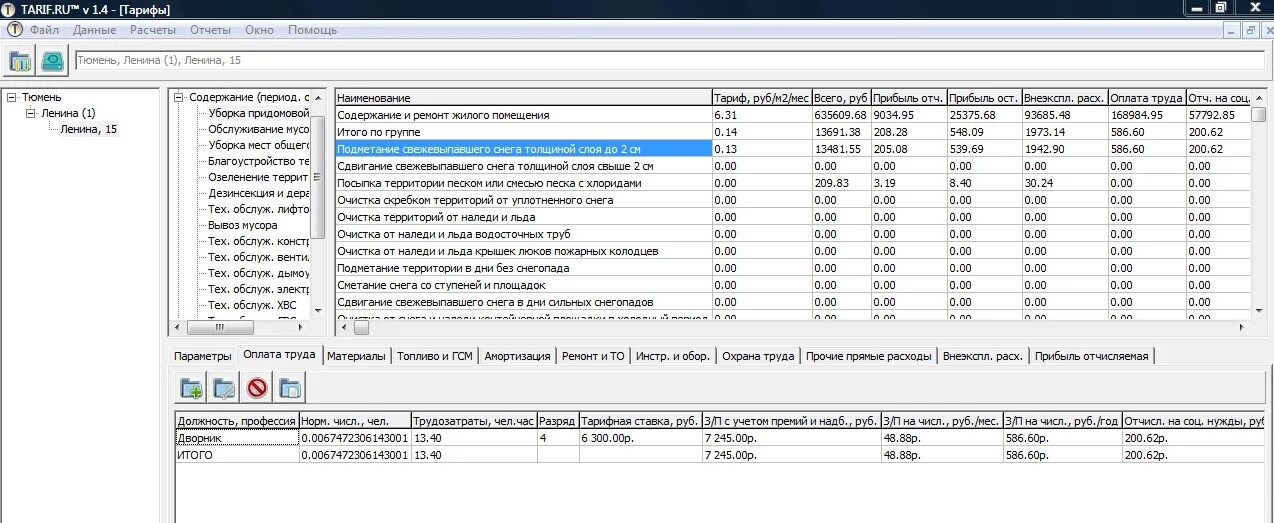Switch to the Оплата труда tab
This screenshot has height=523, width=1274.
(279, 354)
